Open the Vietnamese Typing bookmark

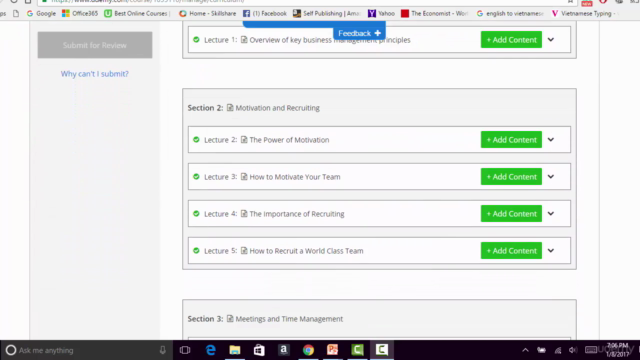pos(582,13)
